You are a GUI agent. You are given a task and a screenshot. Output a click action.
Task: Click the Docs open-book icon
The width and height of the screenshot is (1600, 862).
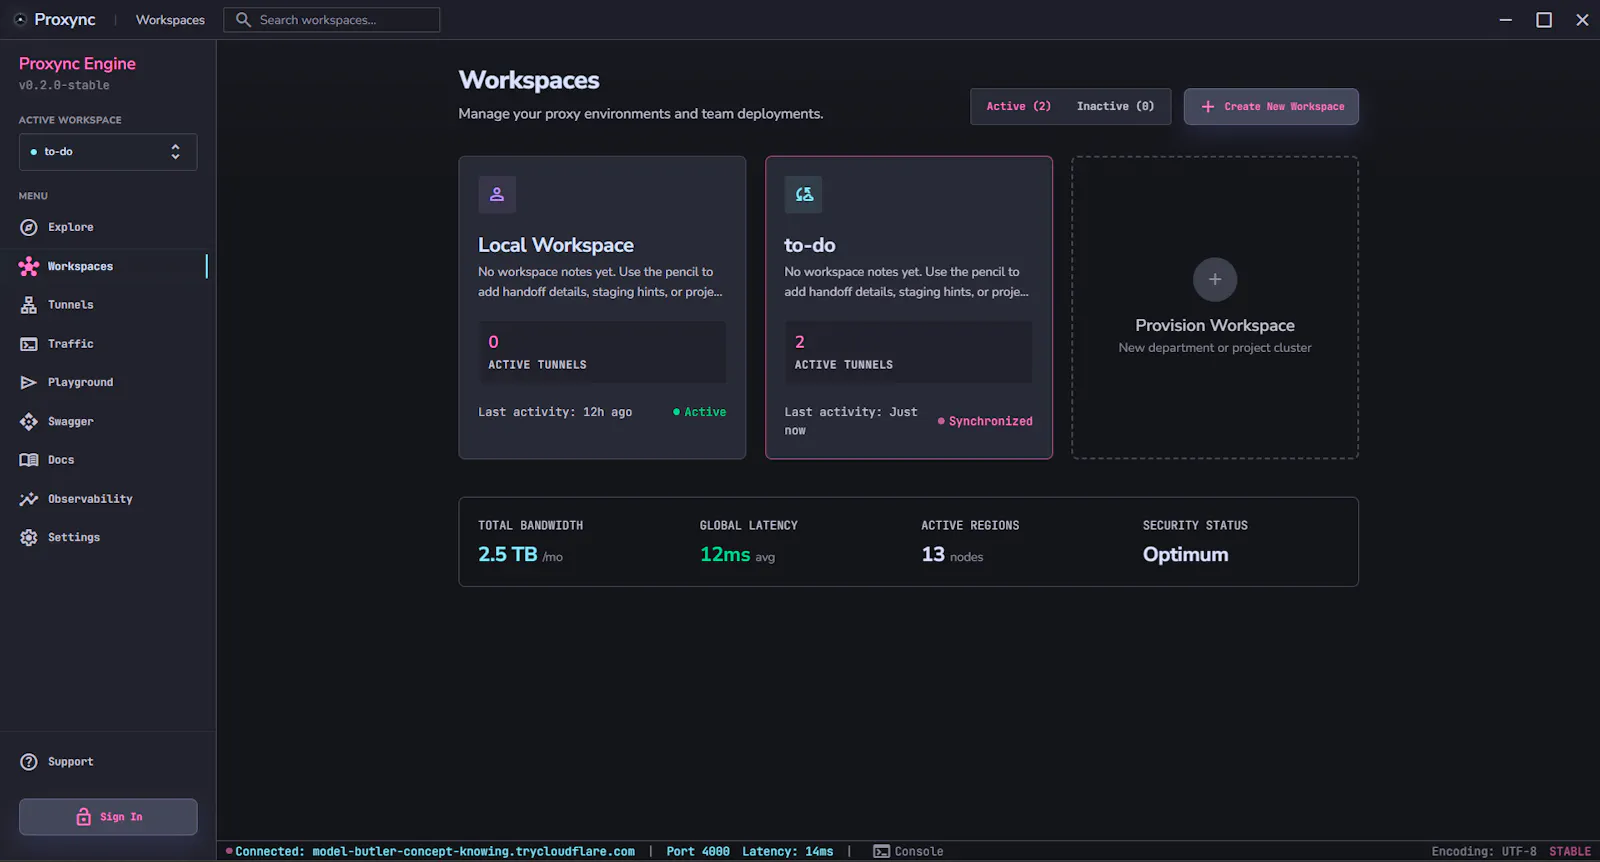tap(29, 460)
